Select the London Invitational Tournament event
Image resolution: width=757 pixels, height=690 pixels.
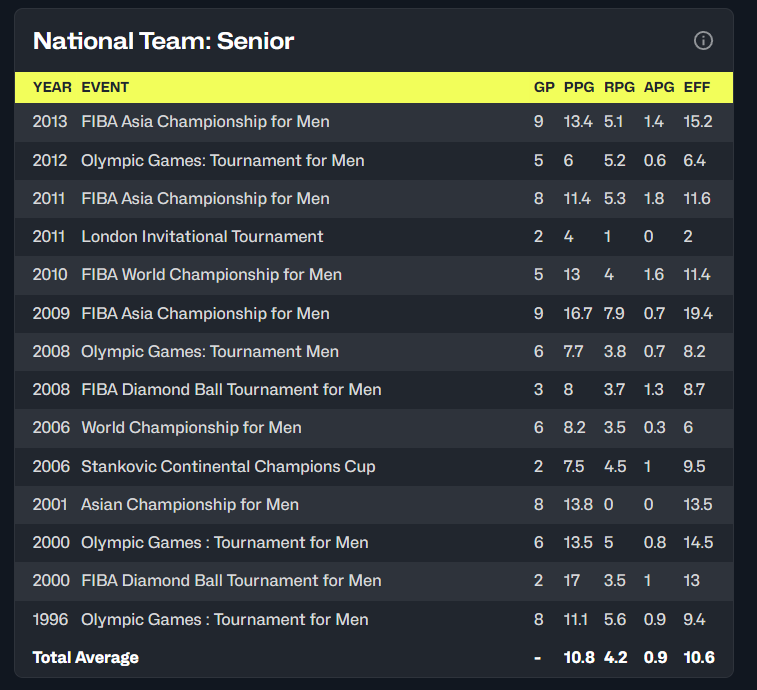click(202, 237)
